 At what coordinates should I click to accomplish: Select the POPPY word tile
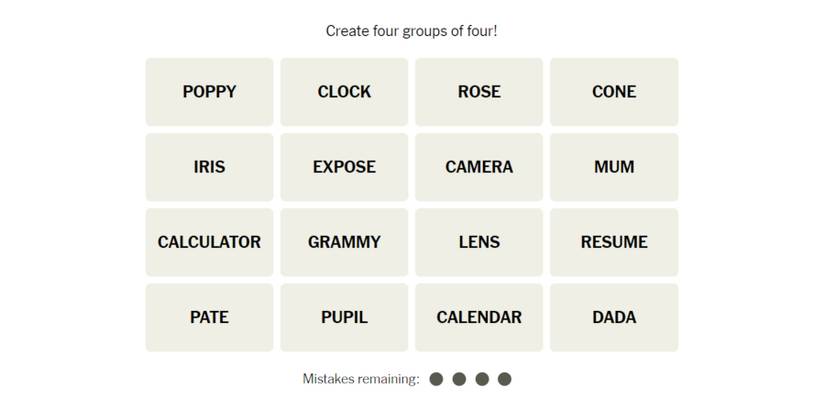click(209, 92)
